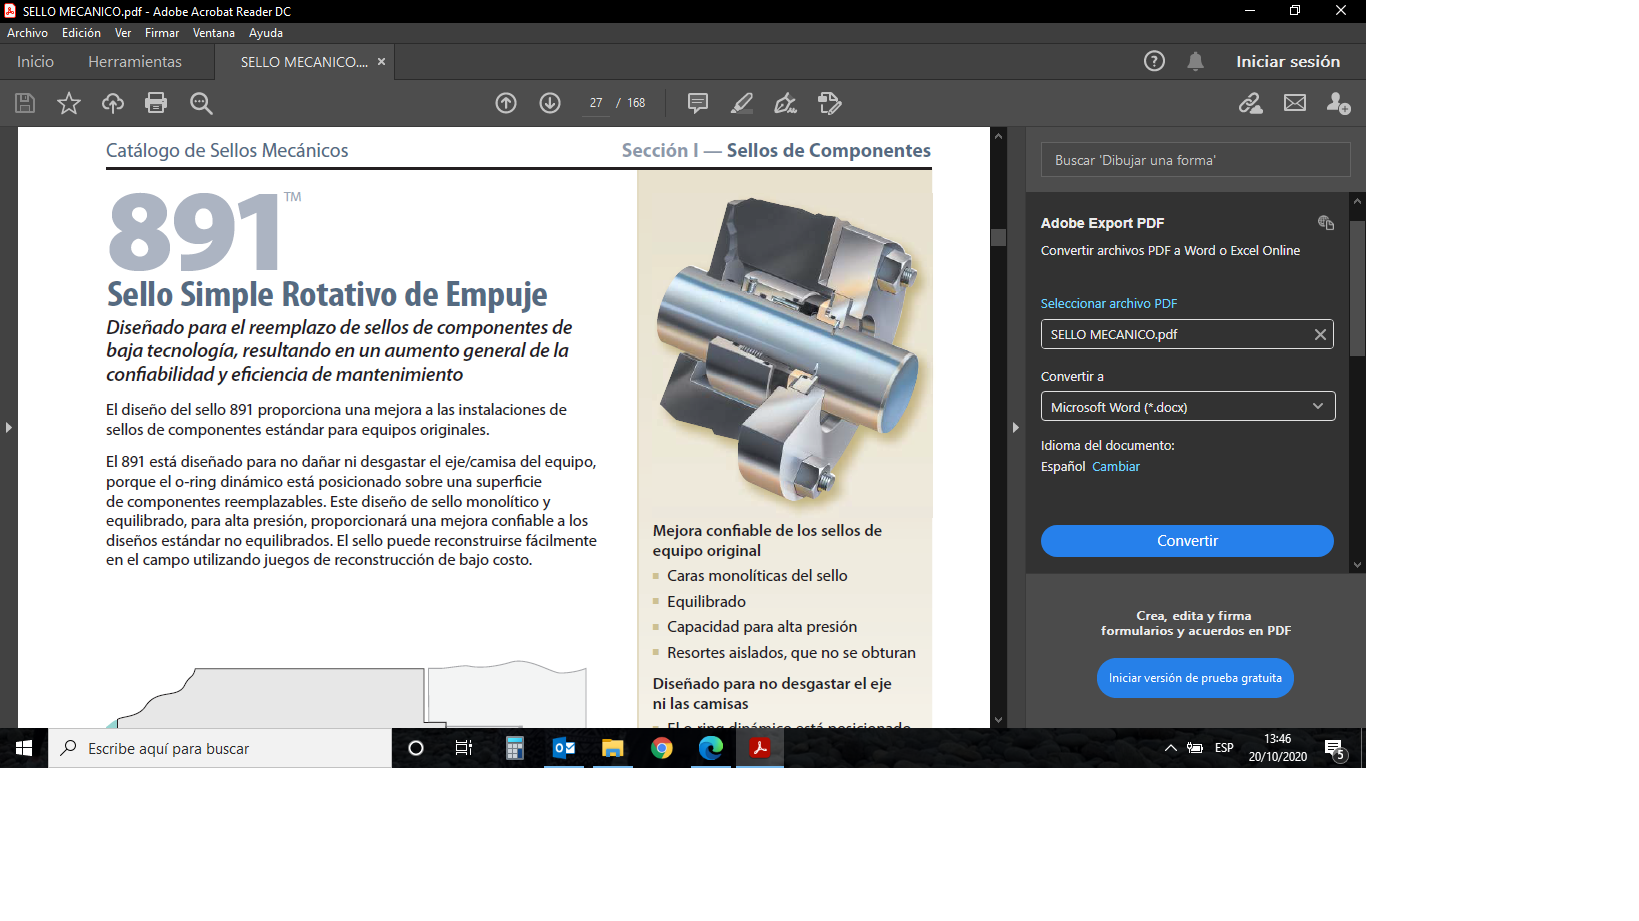
Task: Open the Ayuda menu
Action: [x=266, y=33]
